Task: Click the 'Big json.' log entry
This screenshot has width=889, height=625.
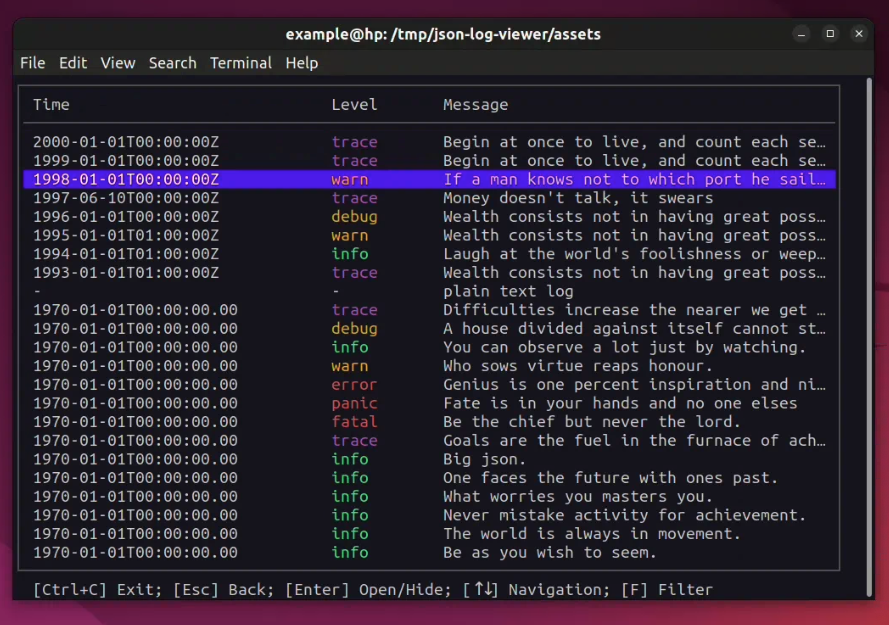Action: coord(483,459)
